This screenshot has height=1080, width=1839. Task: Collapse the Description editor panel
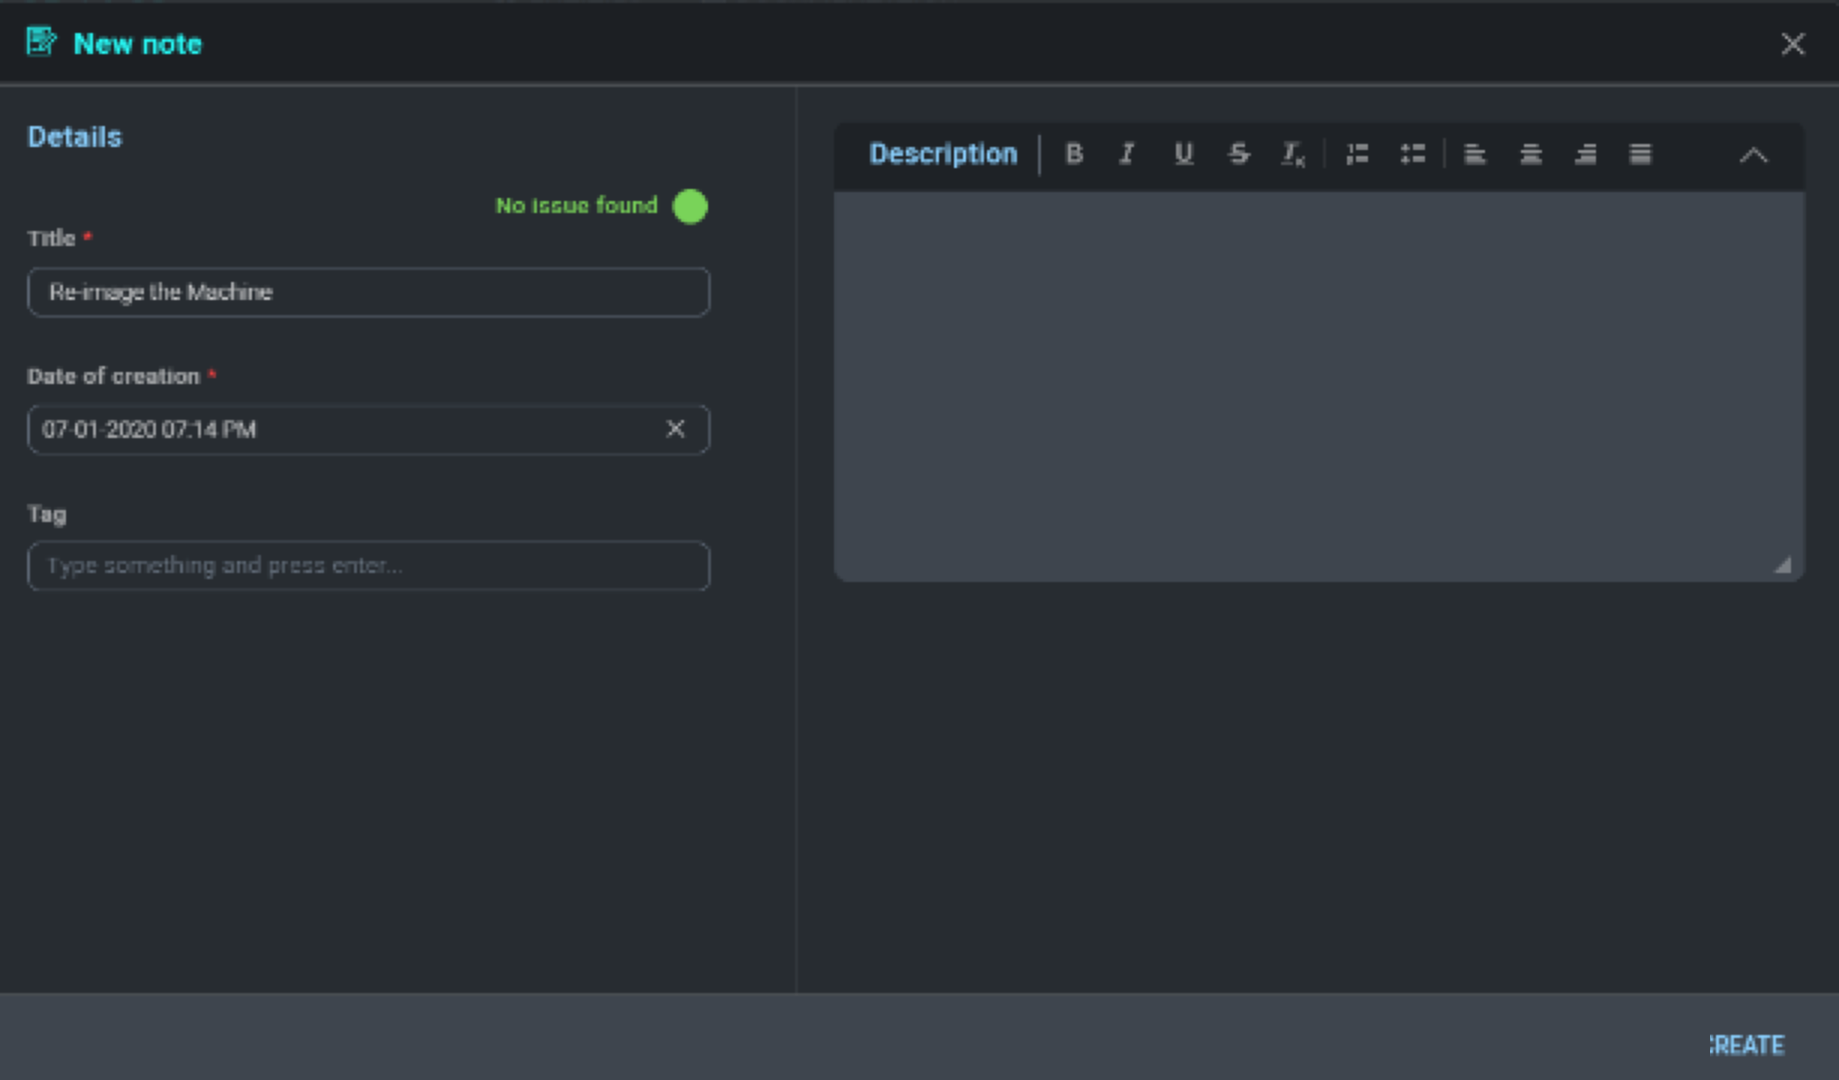click(x=1753, y=156)
